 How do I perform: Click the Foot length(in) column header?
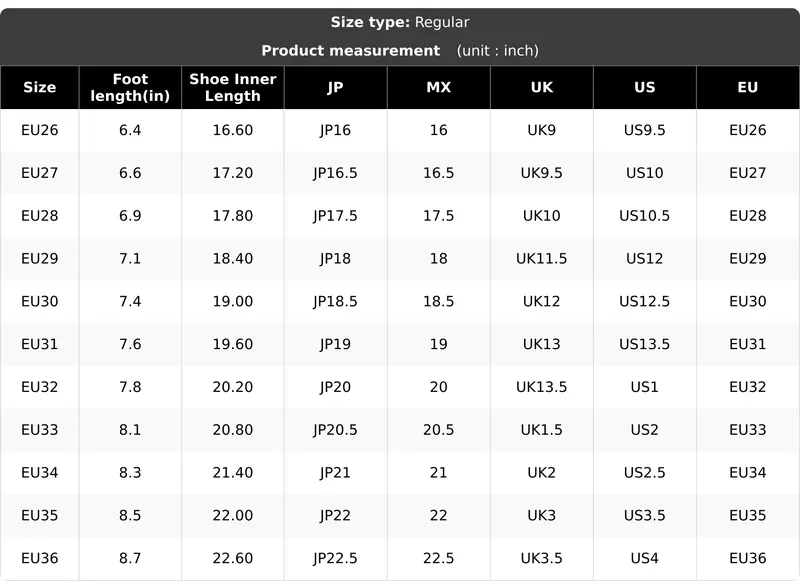pos(130,87)
